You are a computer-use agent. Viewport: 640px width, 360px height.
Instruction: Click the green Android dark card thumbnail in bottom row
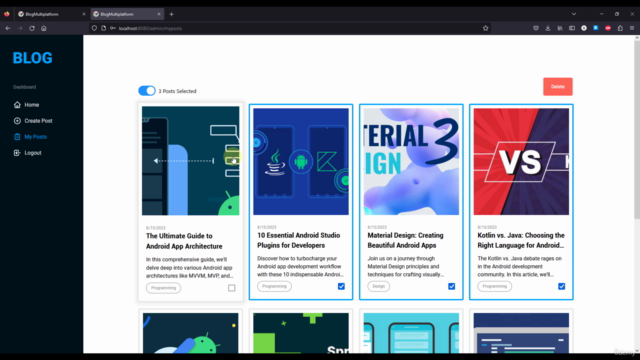coord(191,333)
